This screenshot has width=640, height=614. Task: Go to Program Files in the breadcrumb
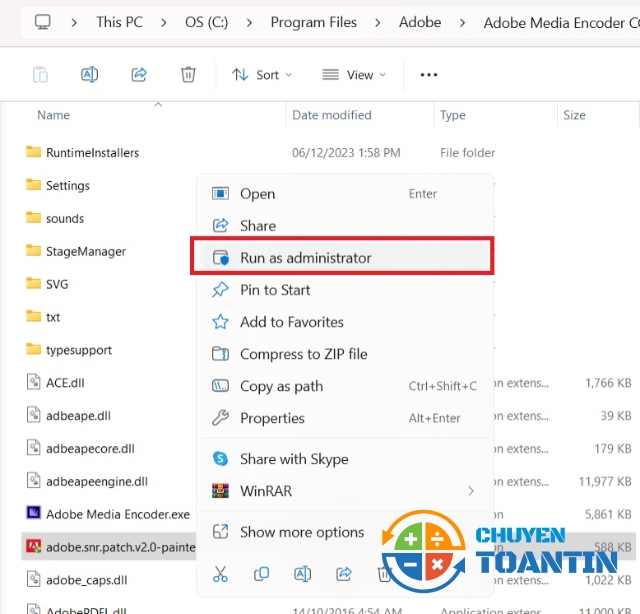coord(313,22)
